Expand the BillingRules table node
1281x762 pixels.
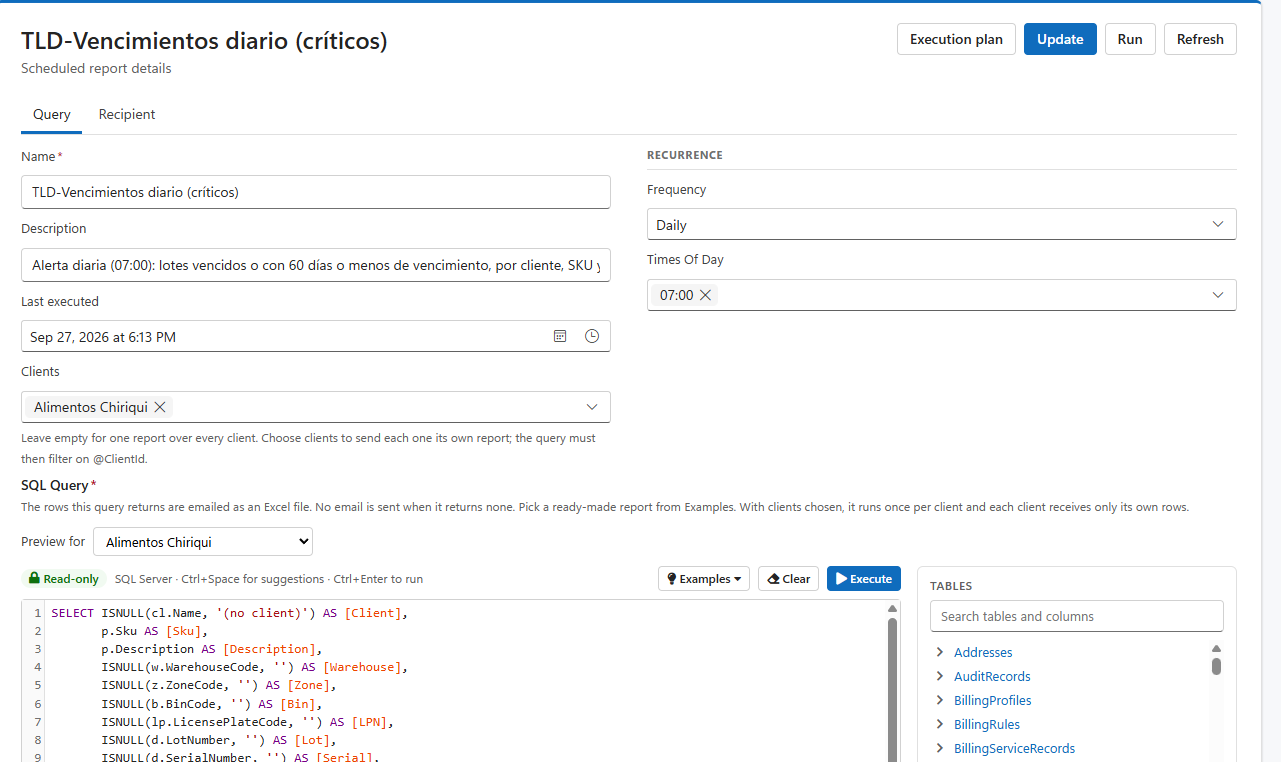[x=940, y=724]
